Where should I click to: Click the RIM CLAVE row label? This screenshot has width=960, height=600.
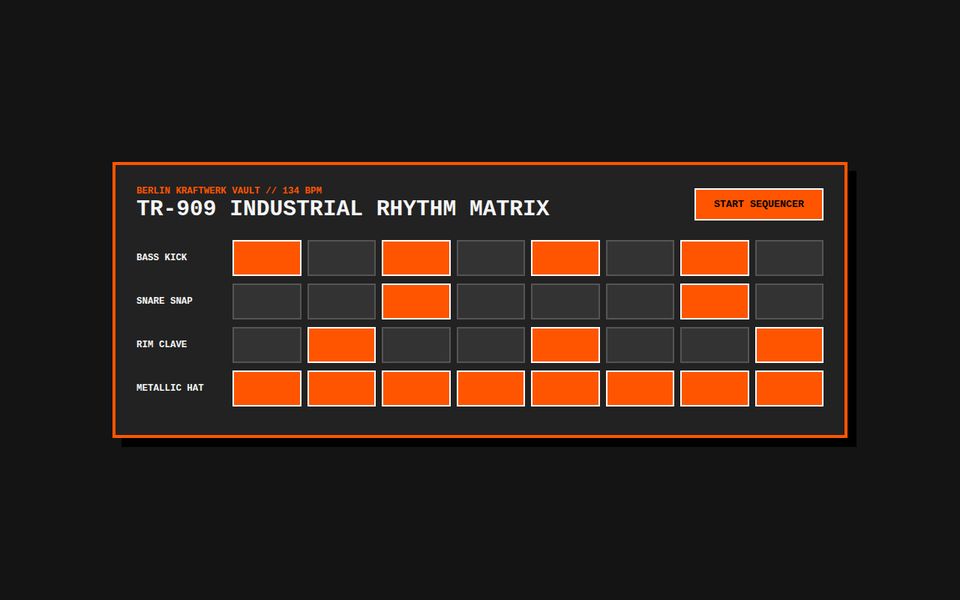[162, 344]
